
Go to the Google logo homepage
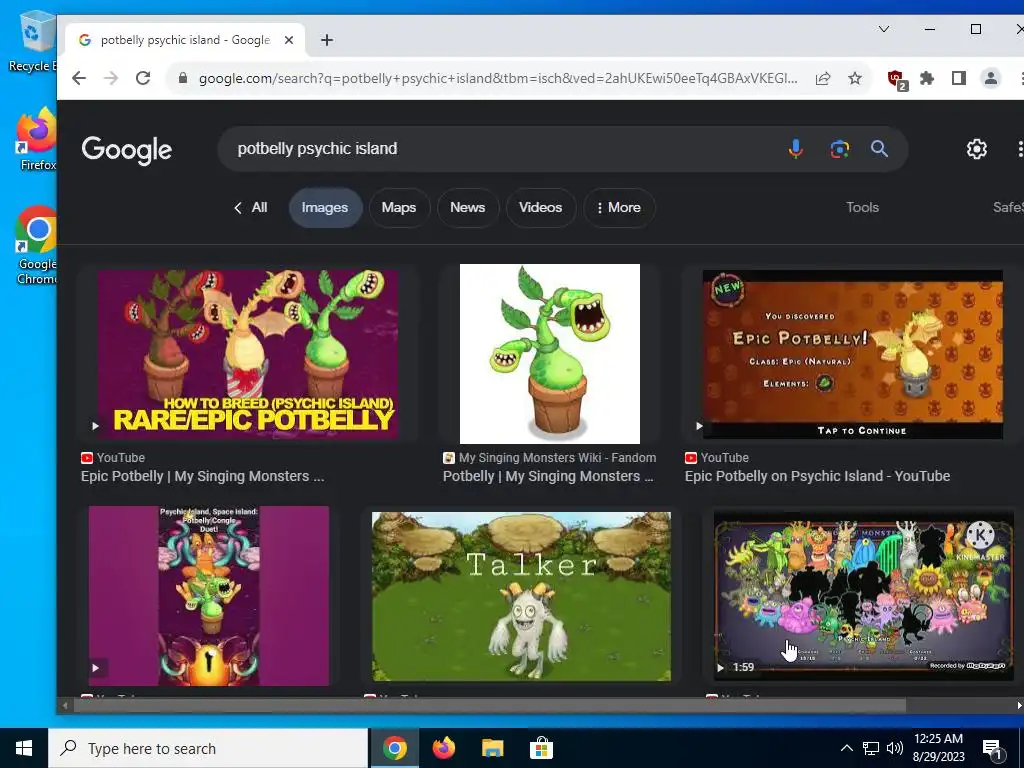coord(127,150)
